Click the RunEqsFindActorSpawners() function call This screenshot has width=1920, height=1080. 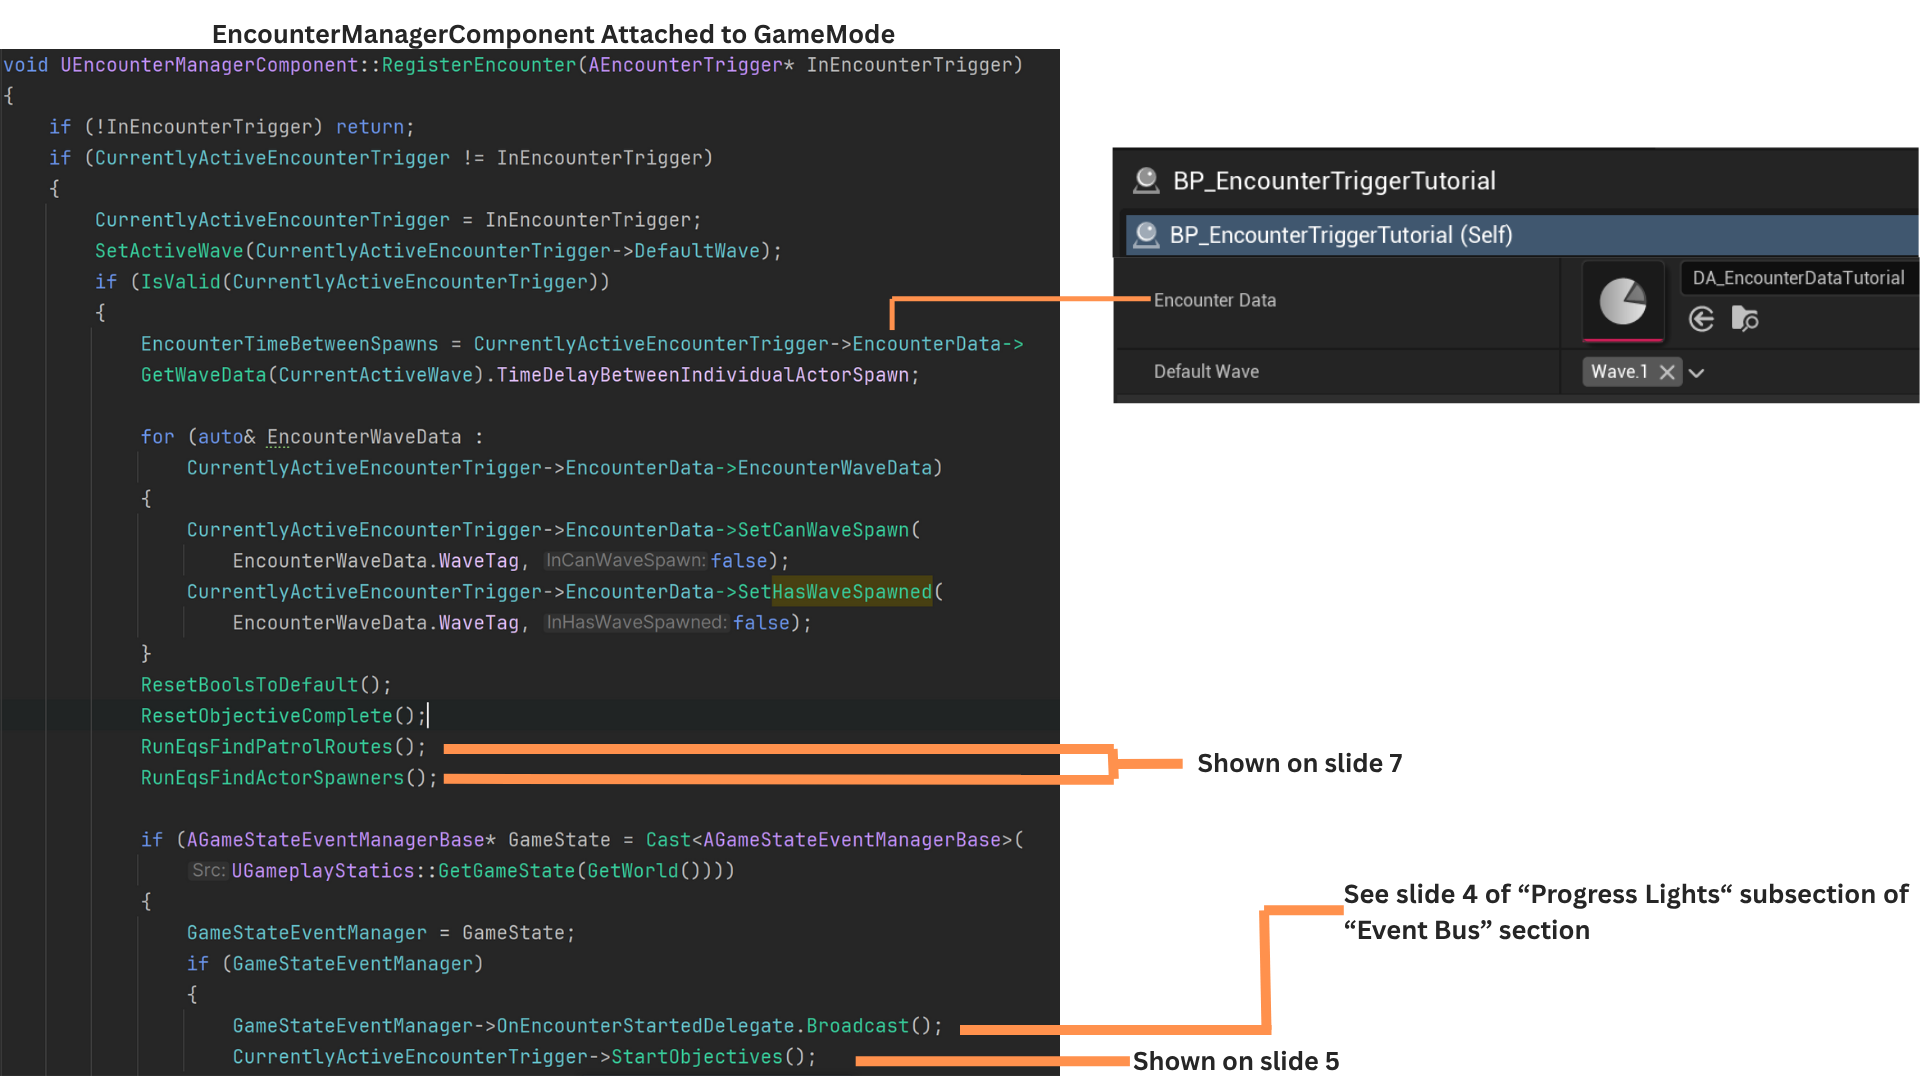[x=288, y=778]
